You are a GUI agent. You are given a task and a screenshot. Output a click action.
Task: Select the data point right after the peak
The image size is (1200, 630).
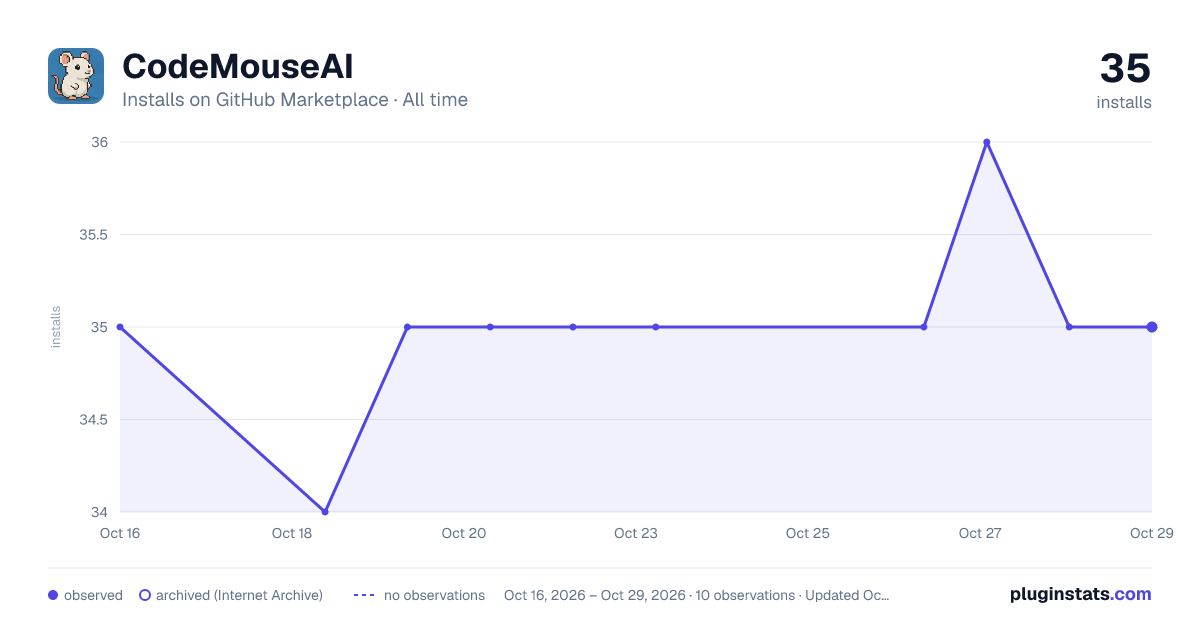1069,327
